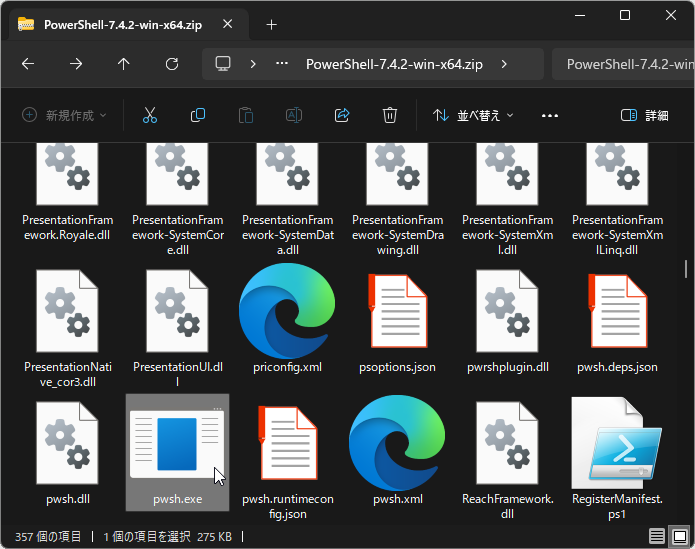695x549 pixels.
Task: Select the PresentationUI.dll file icon
Action: (177, 311)
